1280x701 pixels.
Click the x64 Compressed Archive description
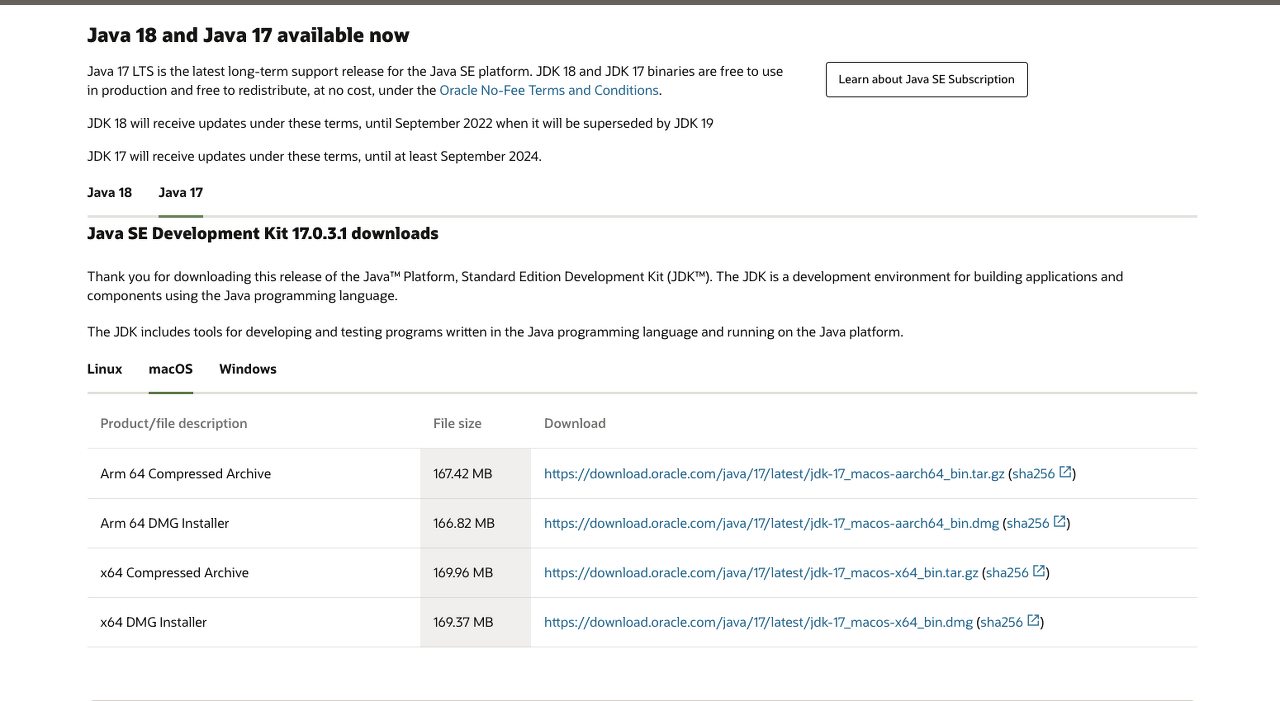tap(174, 573)
